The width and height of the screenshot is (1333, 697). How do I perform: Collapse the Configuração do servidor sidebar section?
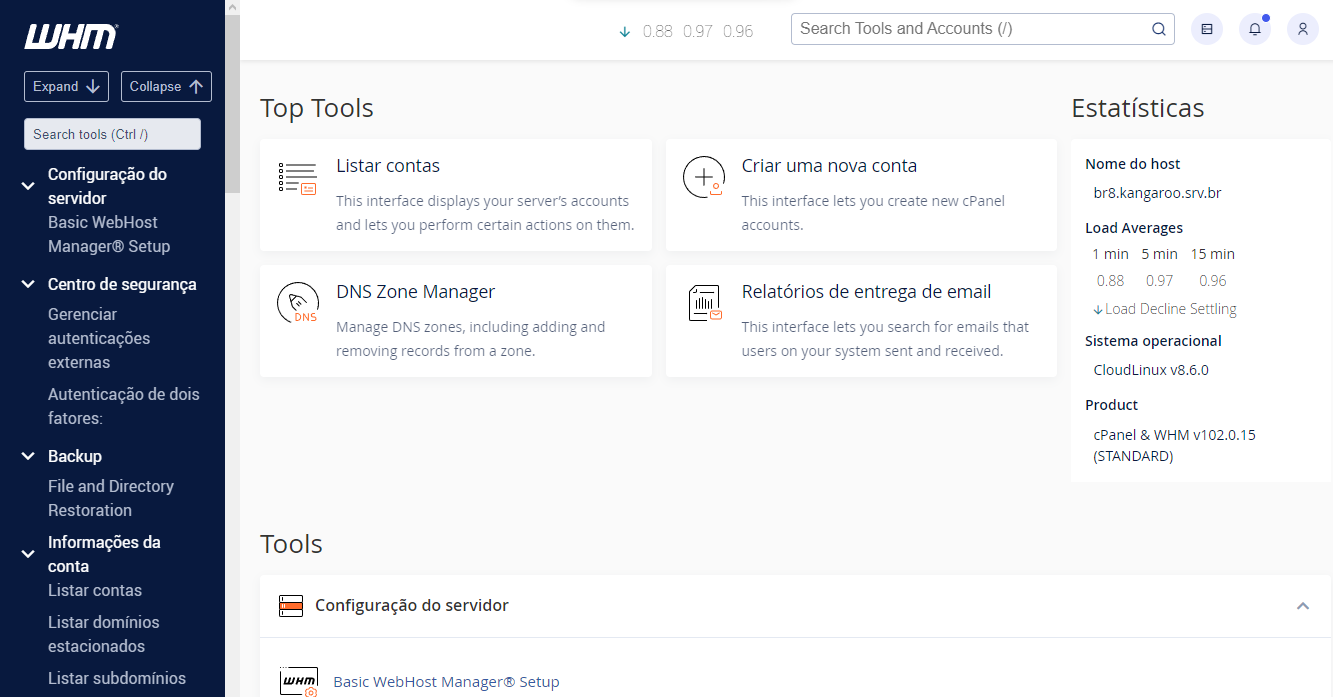pyautogui.click(x=28, y=186)
